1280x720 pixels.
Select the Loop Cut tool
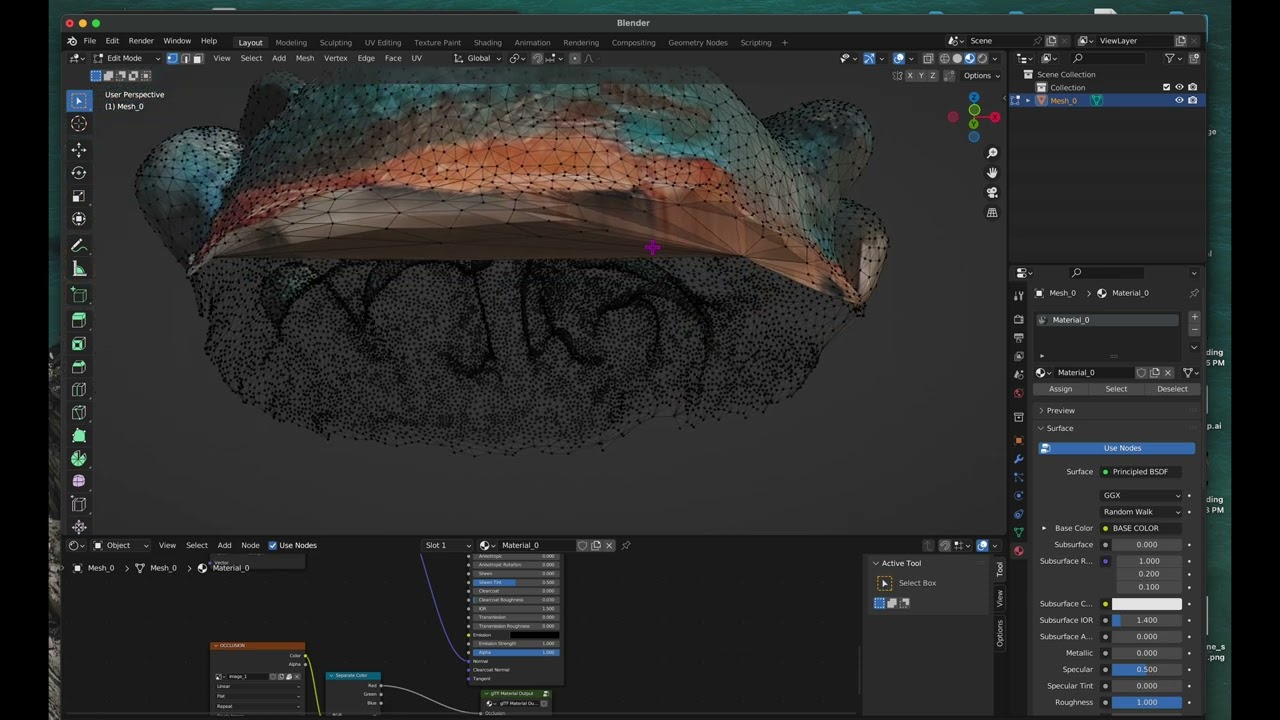click(x=79, y=390)
